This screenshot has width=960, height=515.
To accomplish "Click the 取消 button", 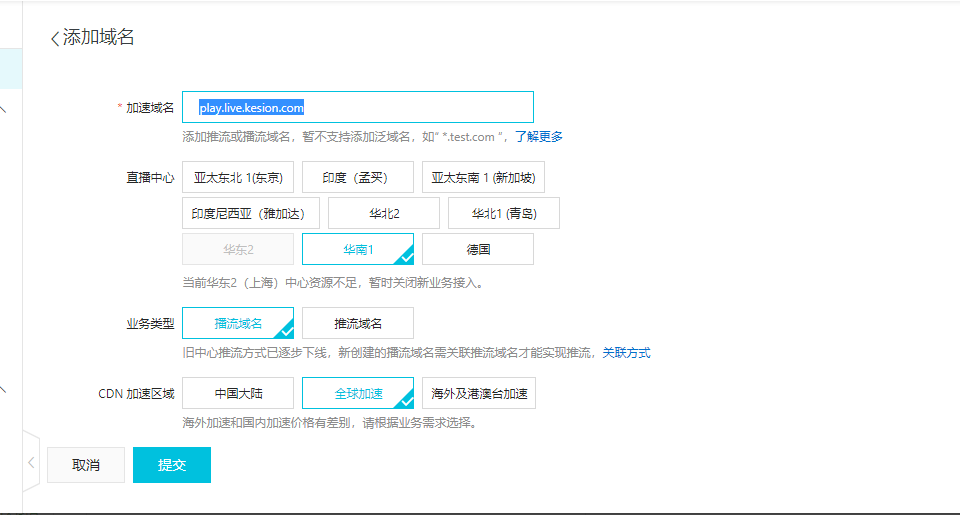I will [86, 465].
